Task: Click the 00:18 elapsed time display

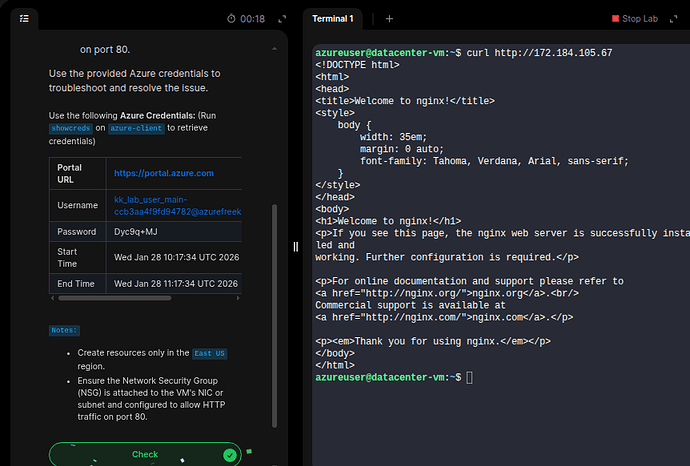Action: (x=253, y=19)
